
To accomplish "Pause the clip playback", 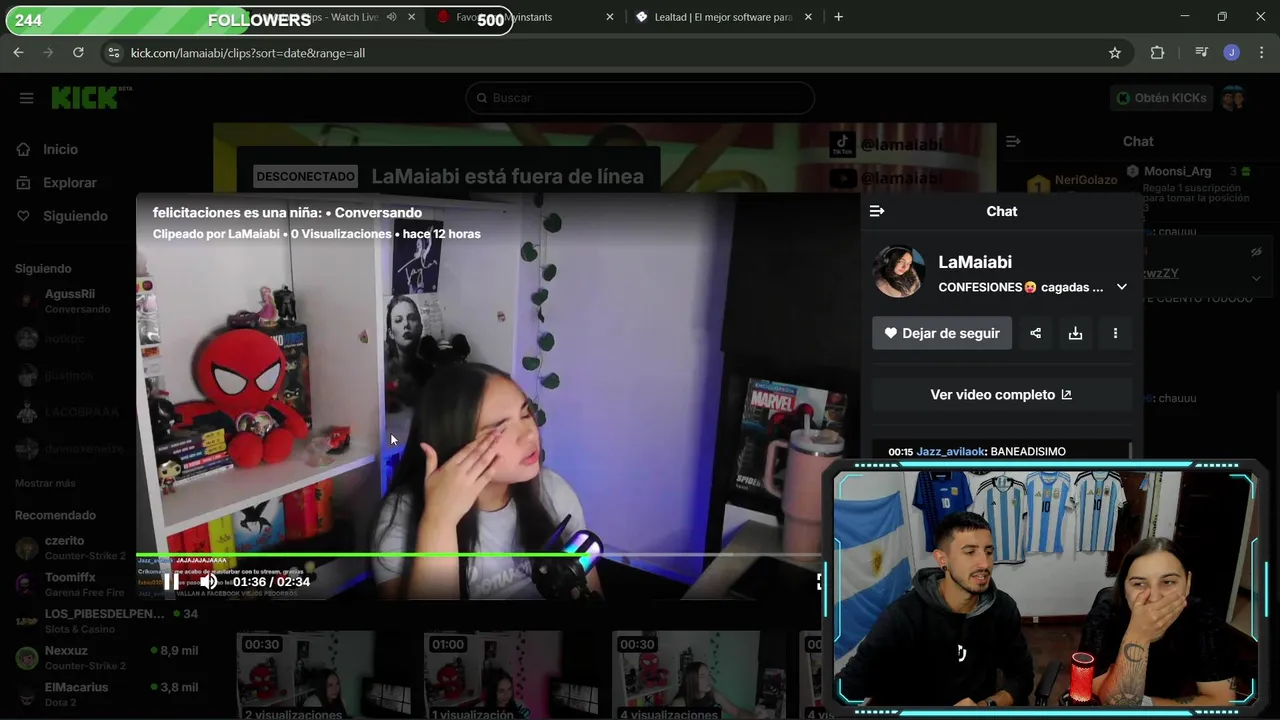I will coord(171,581).
